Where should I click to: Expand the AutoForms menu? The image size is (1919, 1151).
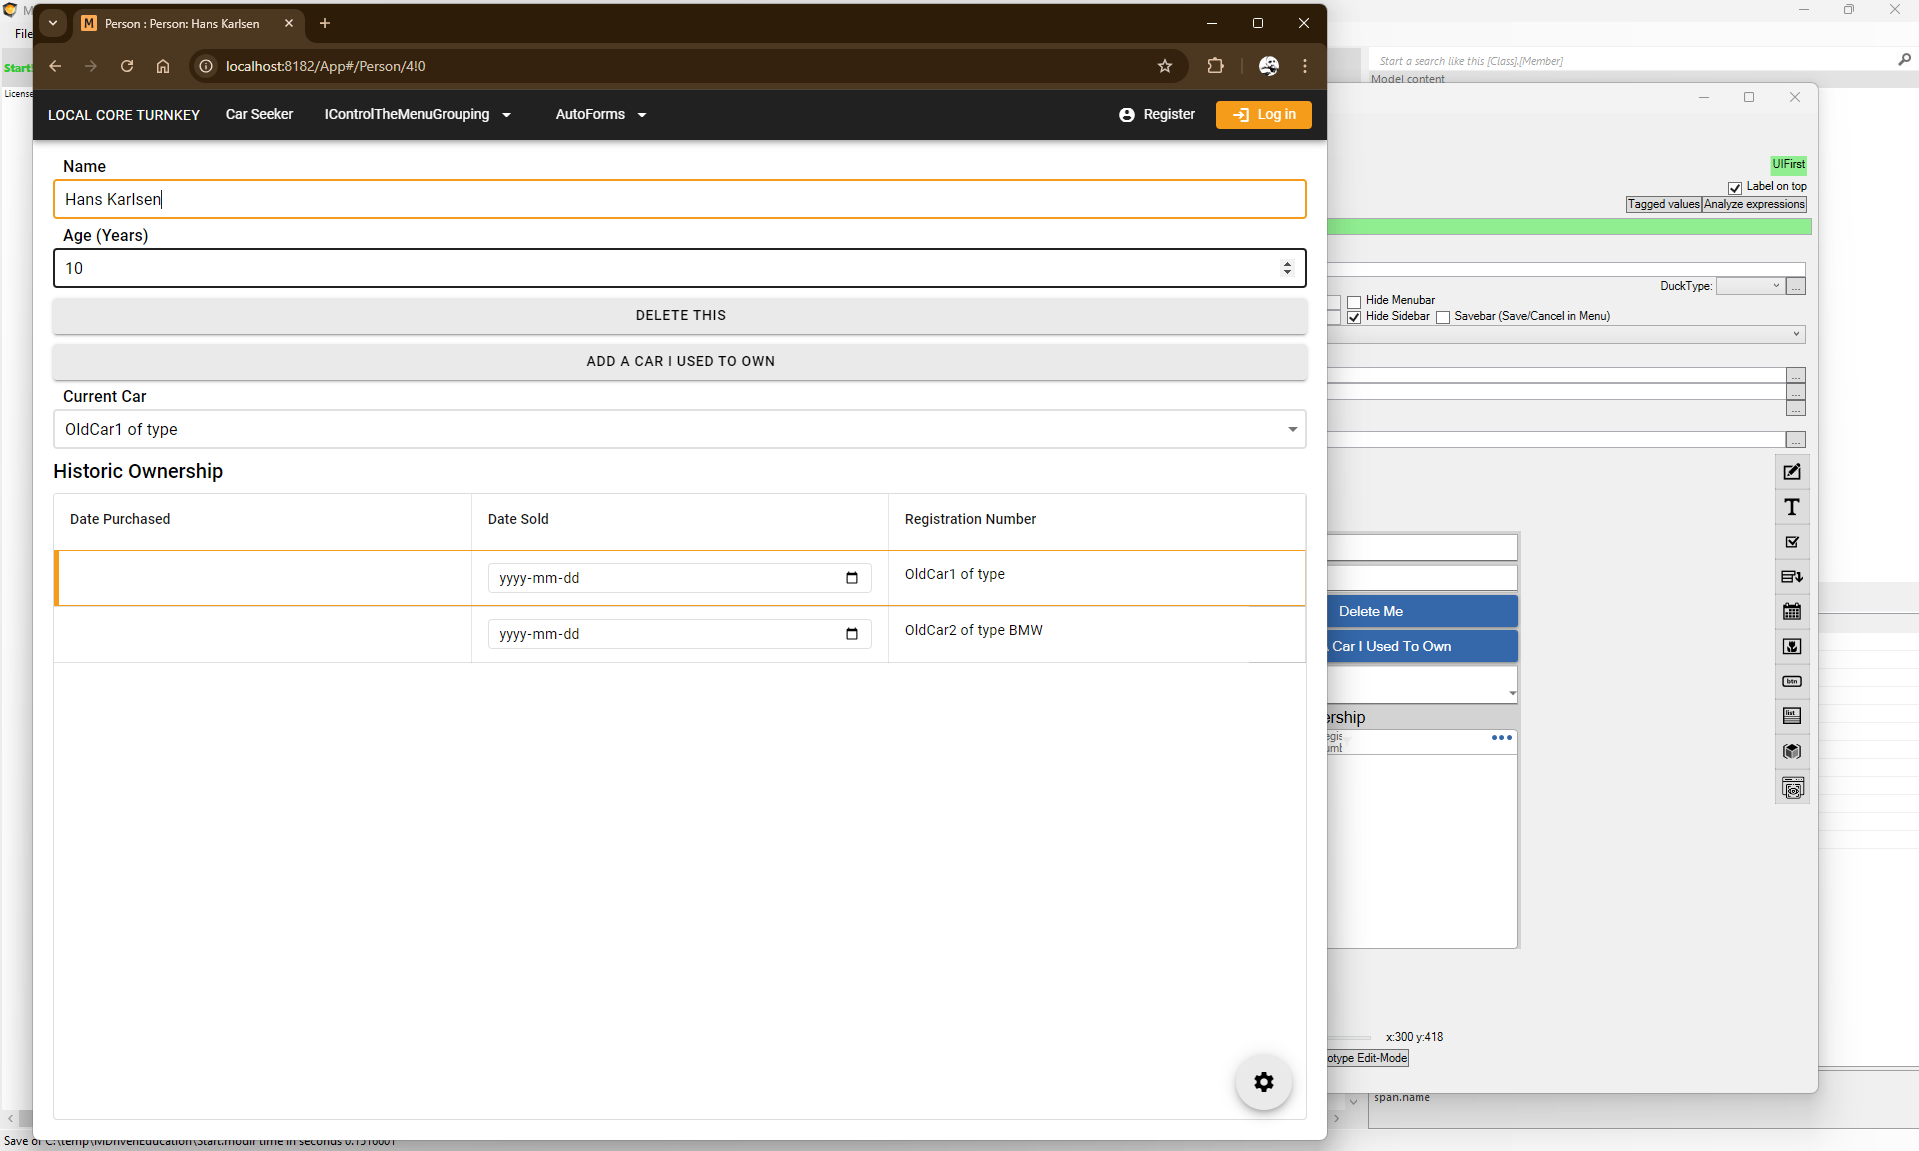600,115
